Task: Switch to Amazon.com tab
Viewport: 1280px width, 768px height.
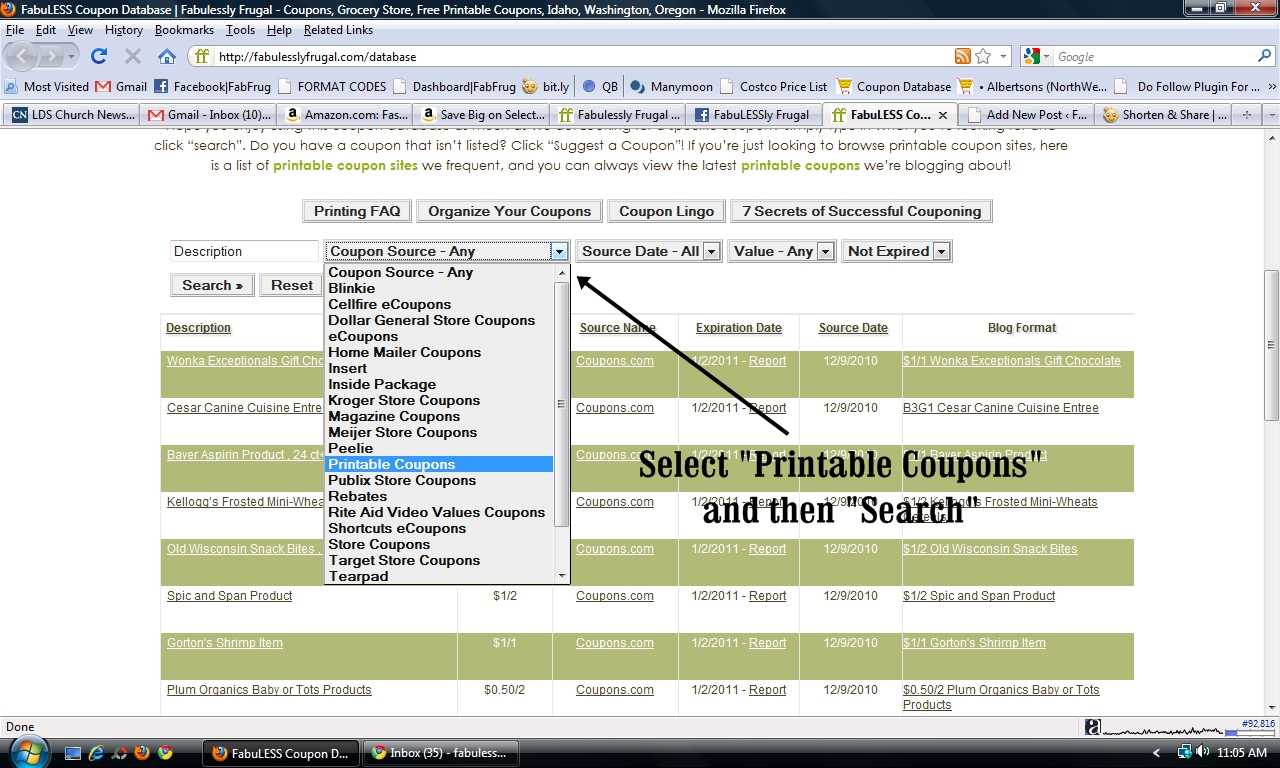Action: click(345, 115)
